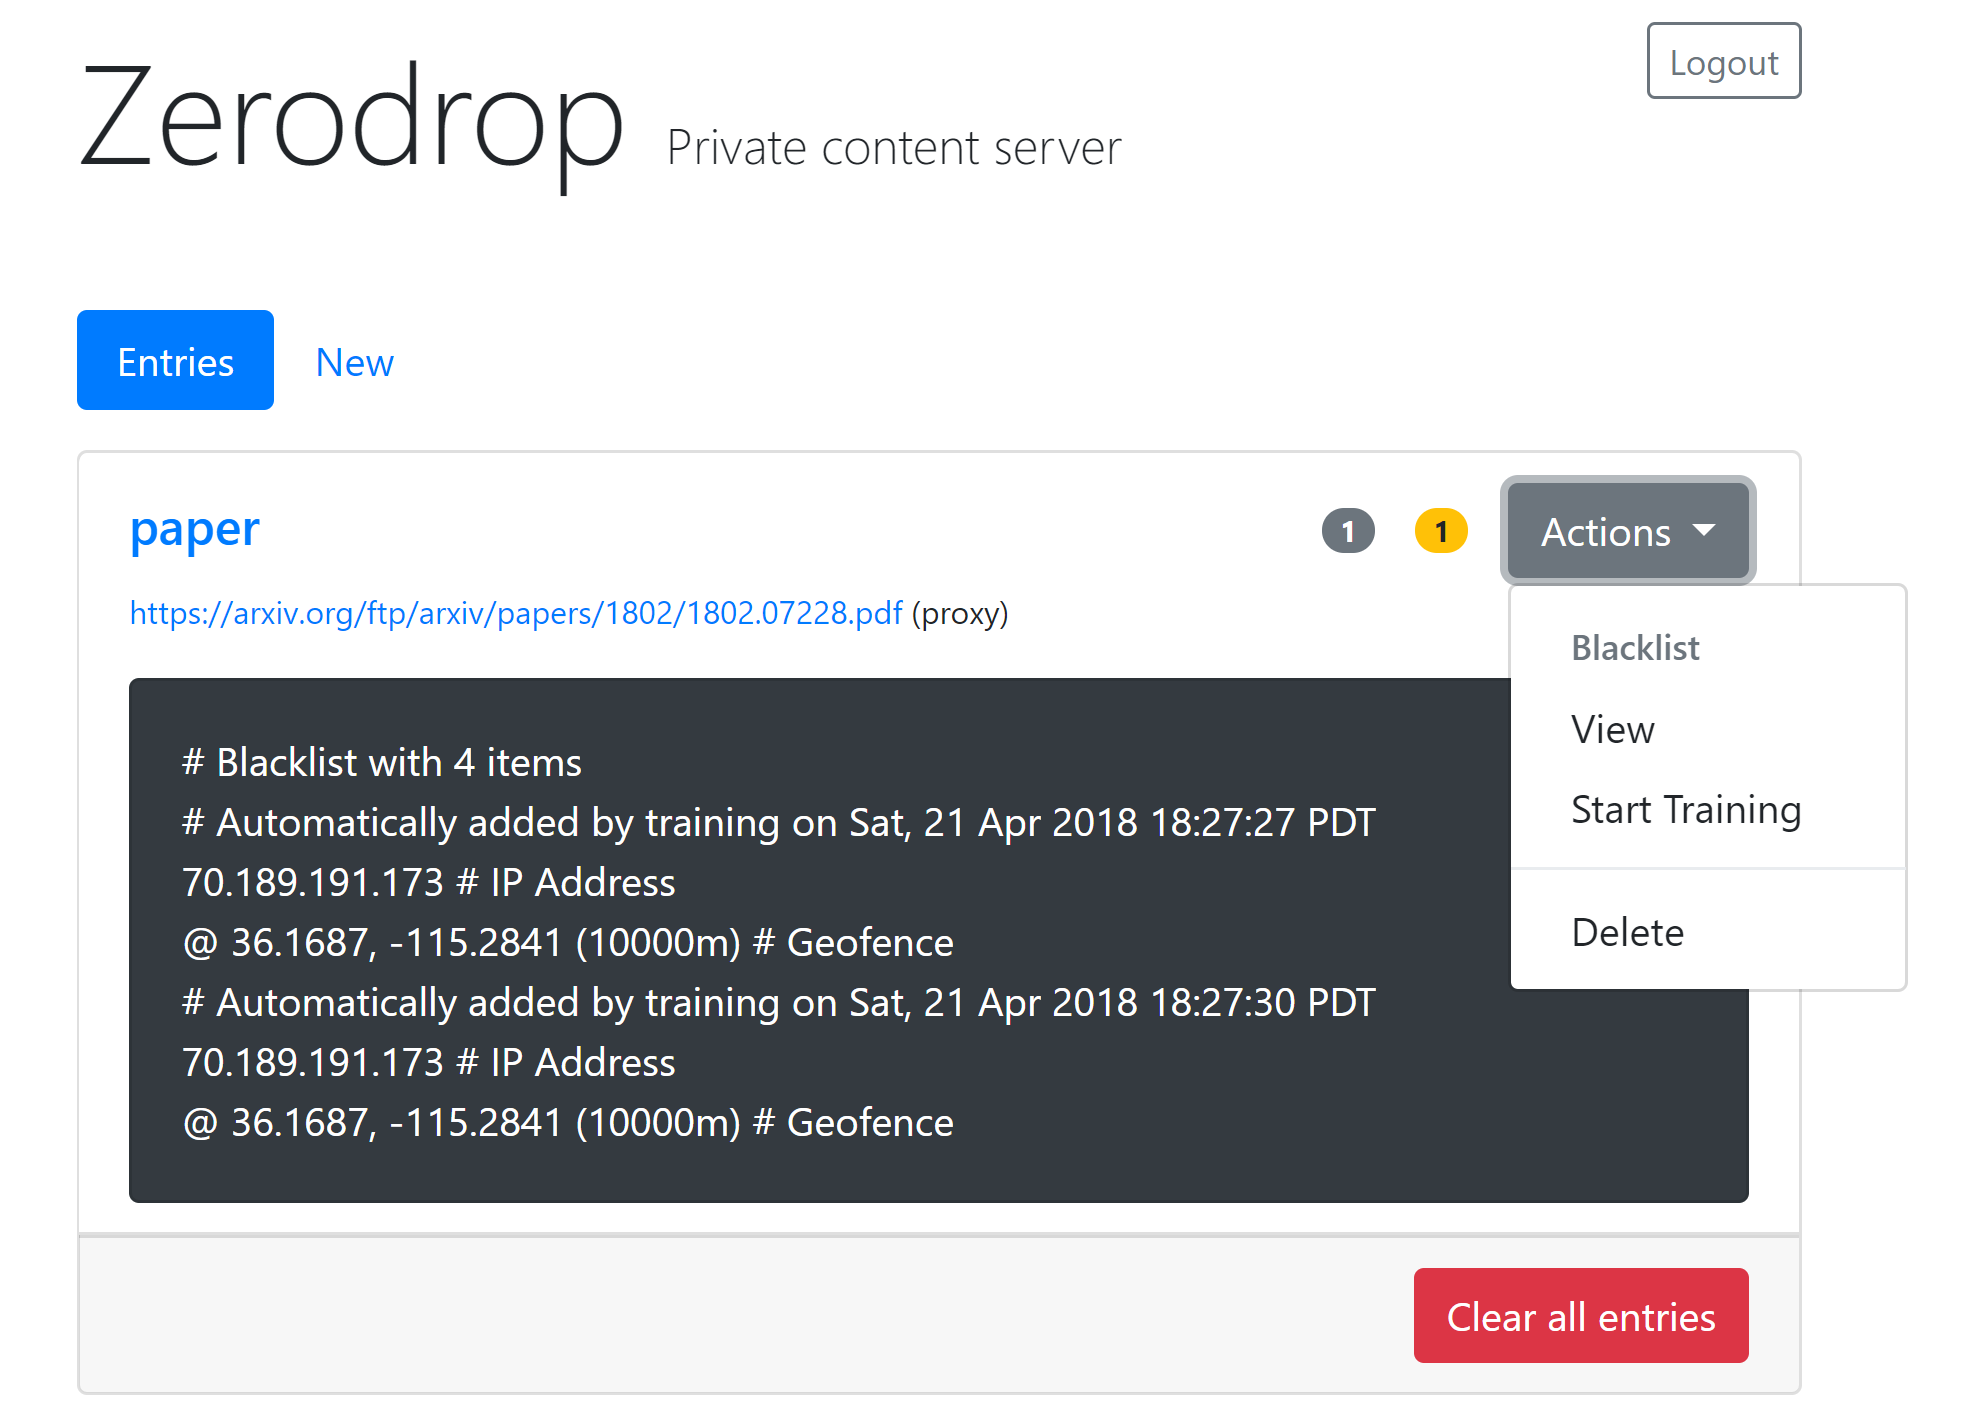
Task: Open the New tab to create an entry
Action: [x=354, y=361]
